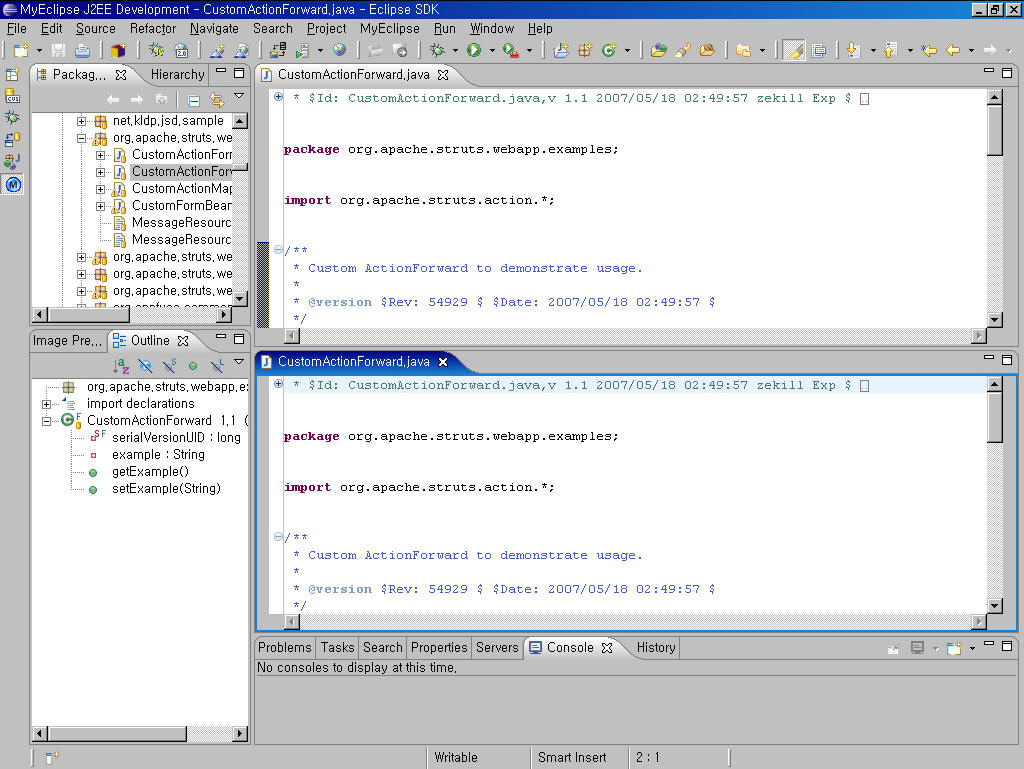
Task: Select getExample() method in Outline
Action: click(150, 472)
